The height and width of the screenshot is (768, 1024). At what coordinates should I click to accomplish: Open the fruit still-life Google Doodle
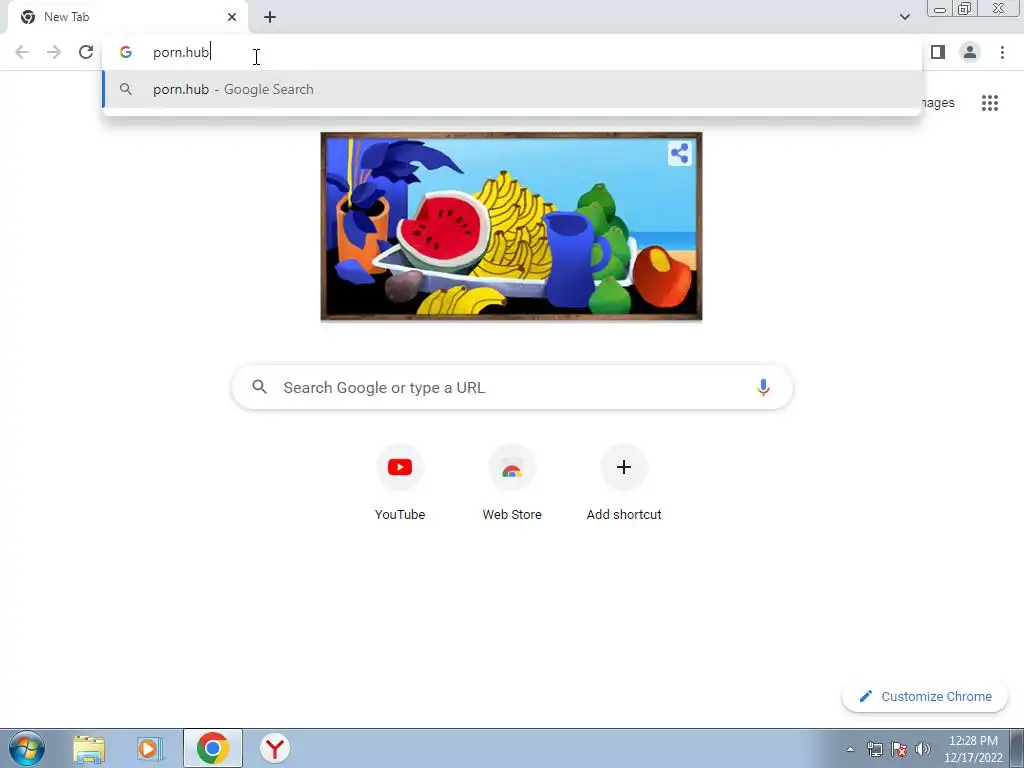tap(511, 226)
